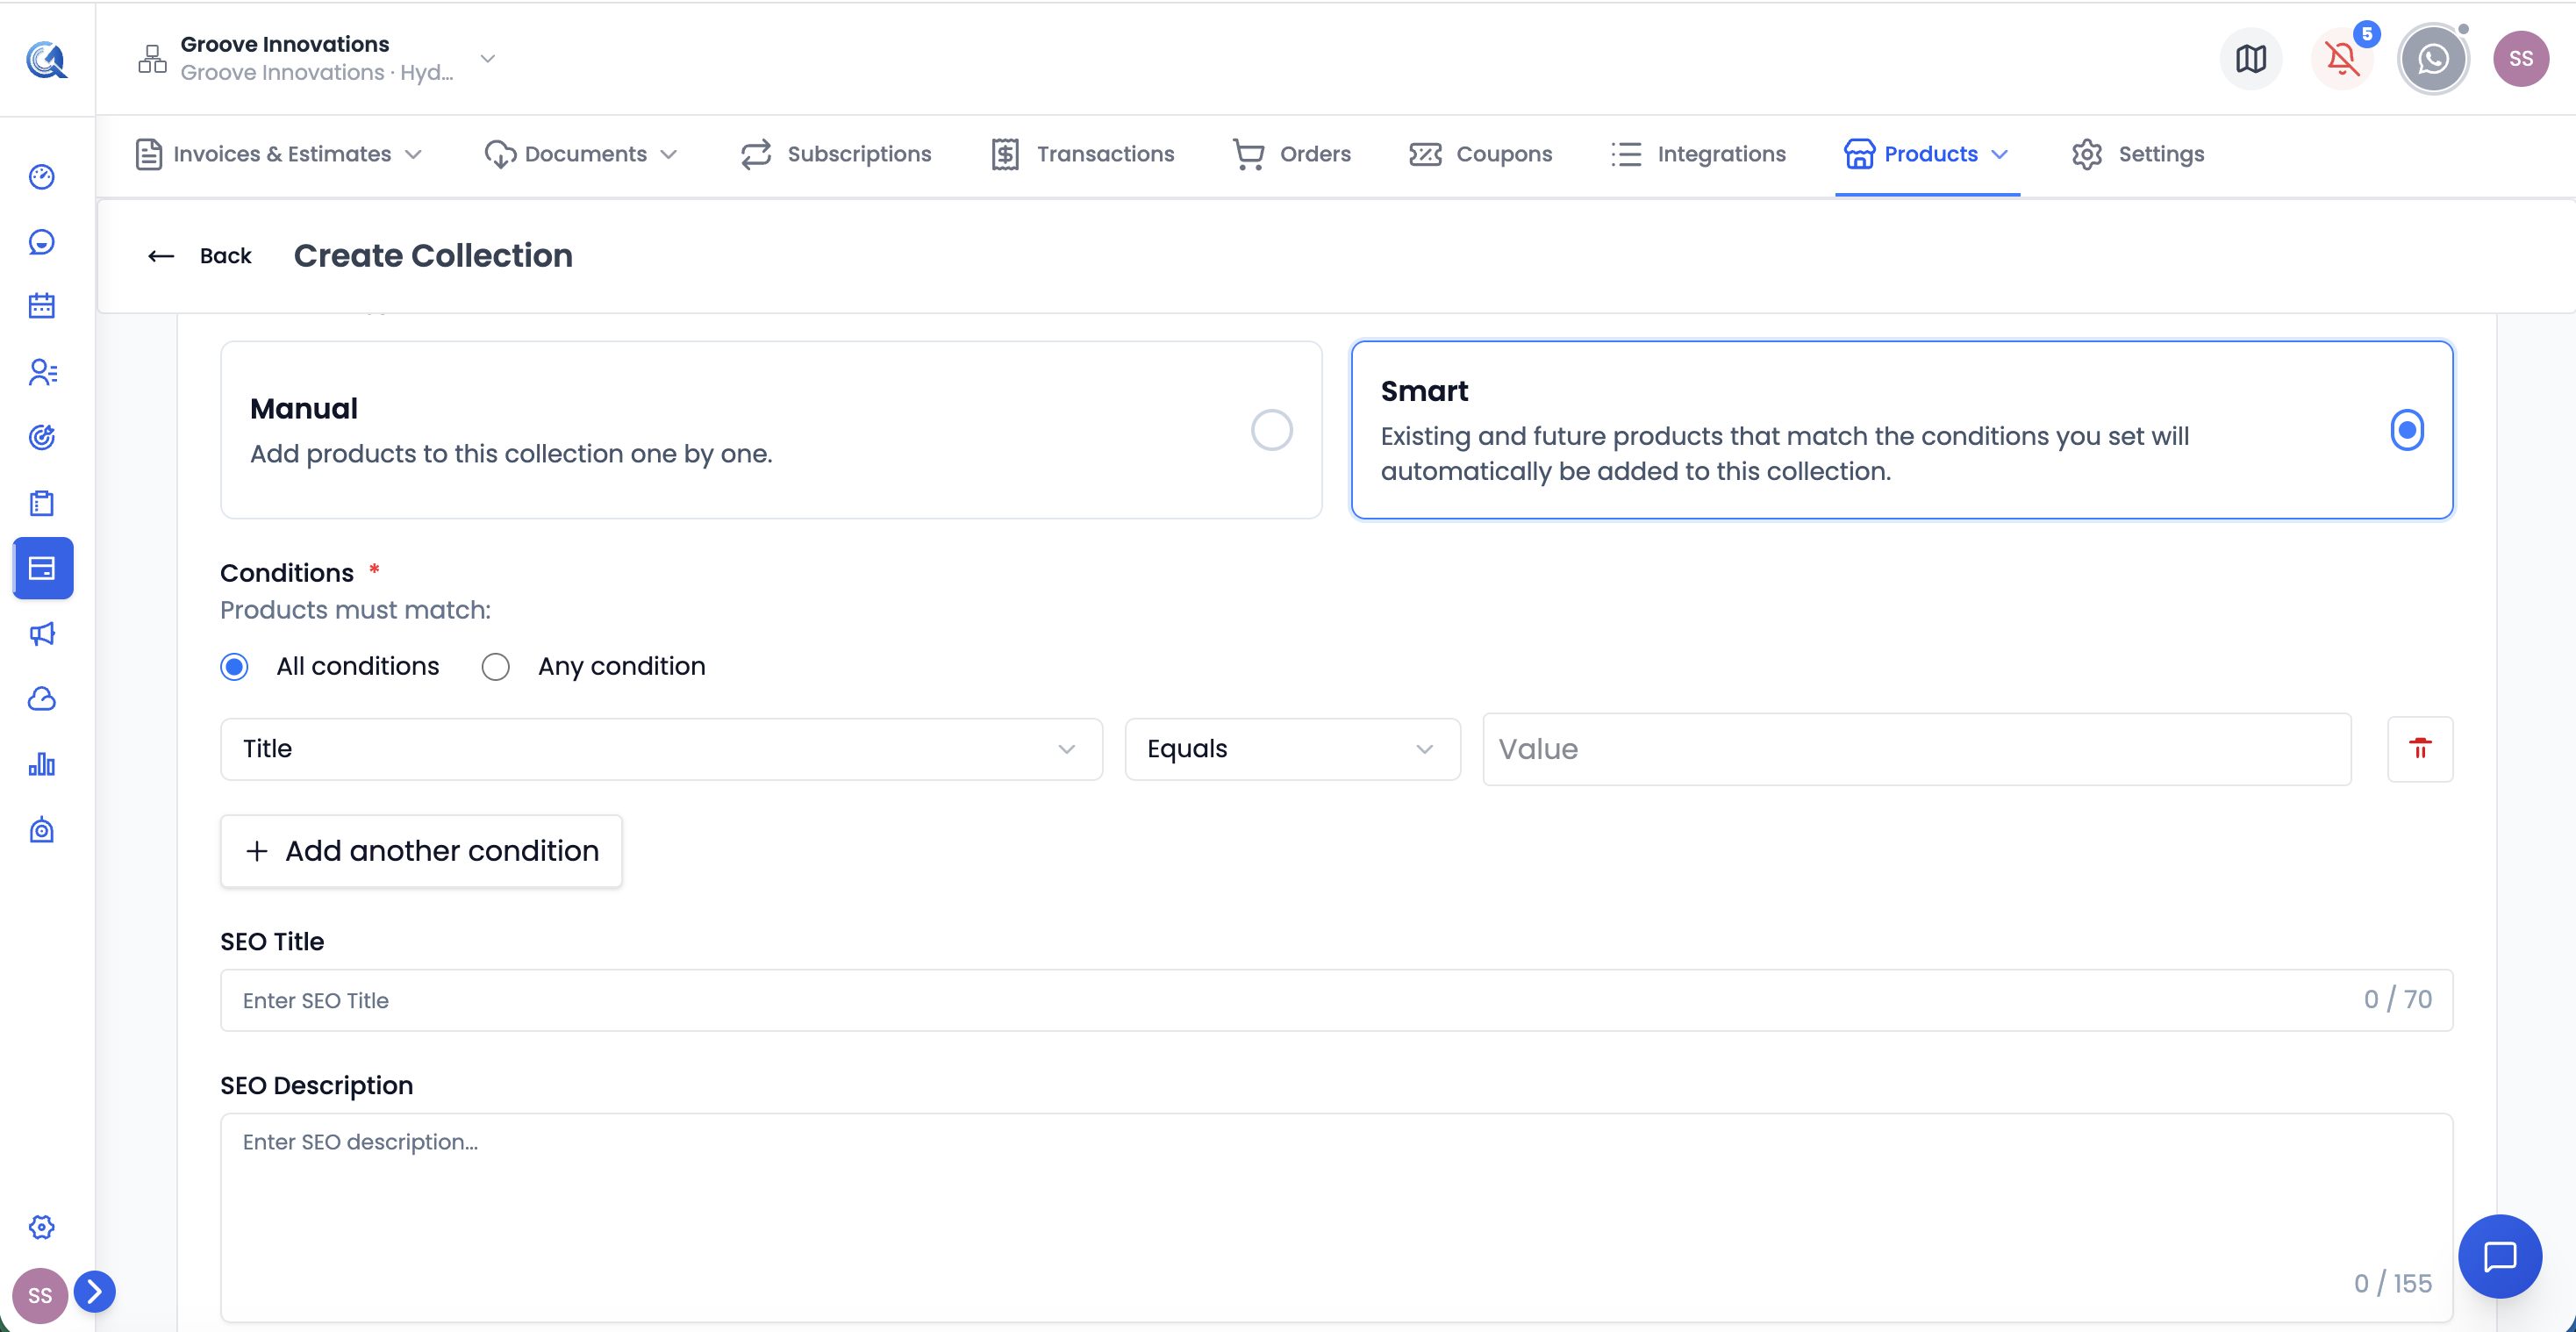2576x1332 pixels.
Task: Open muted notifications bell with badge 5
Action: 2343,59
